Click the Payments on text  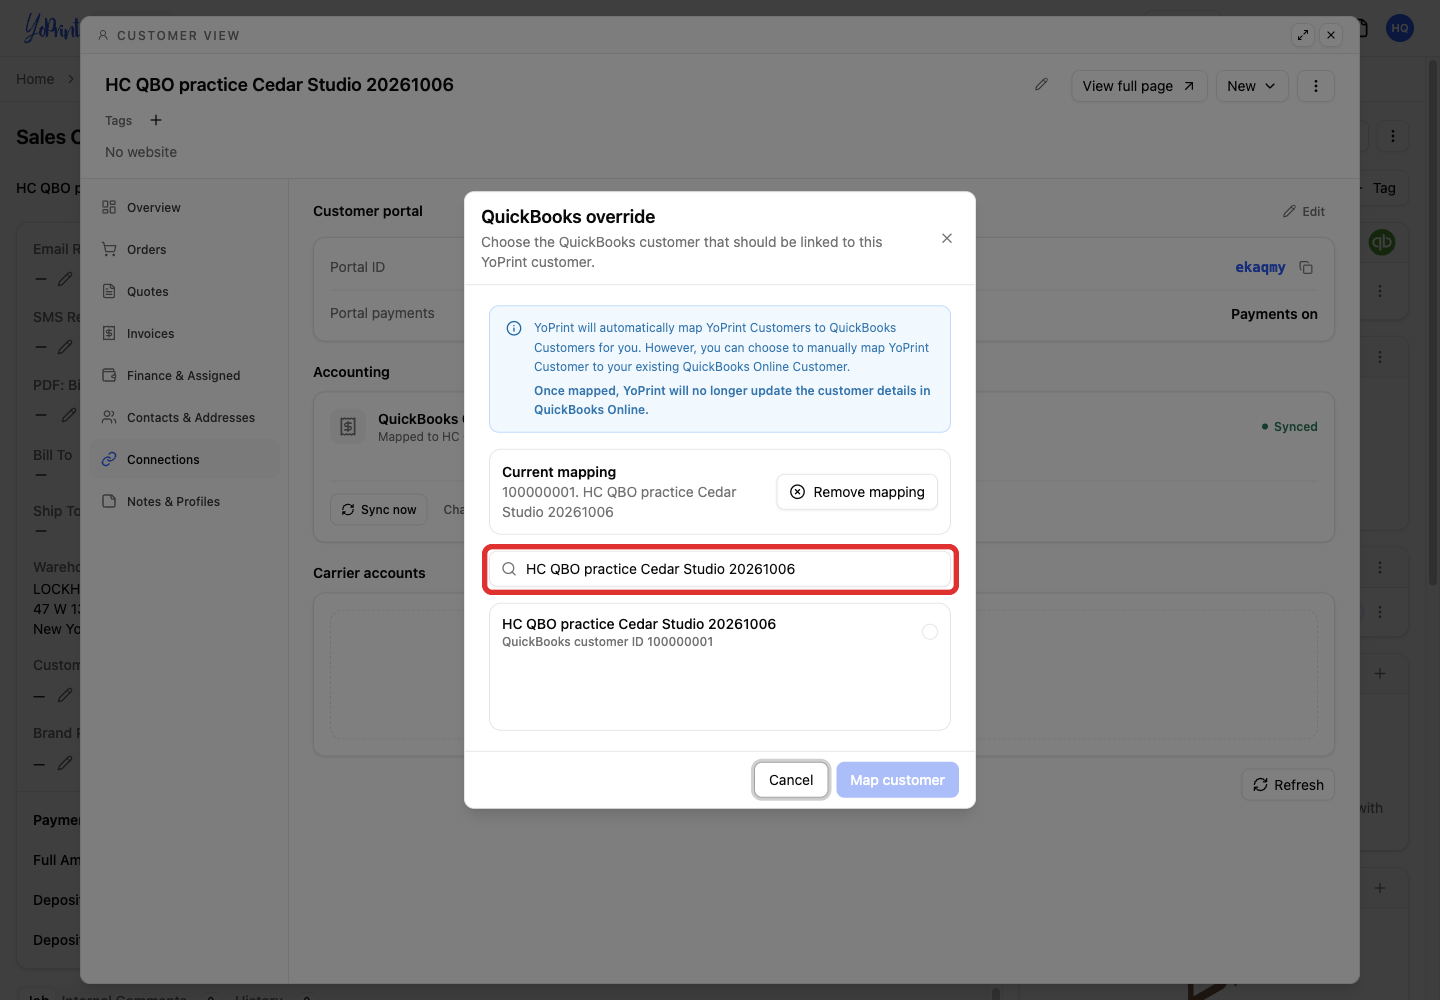(x=1274, y=314)
